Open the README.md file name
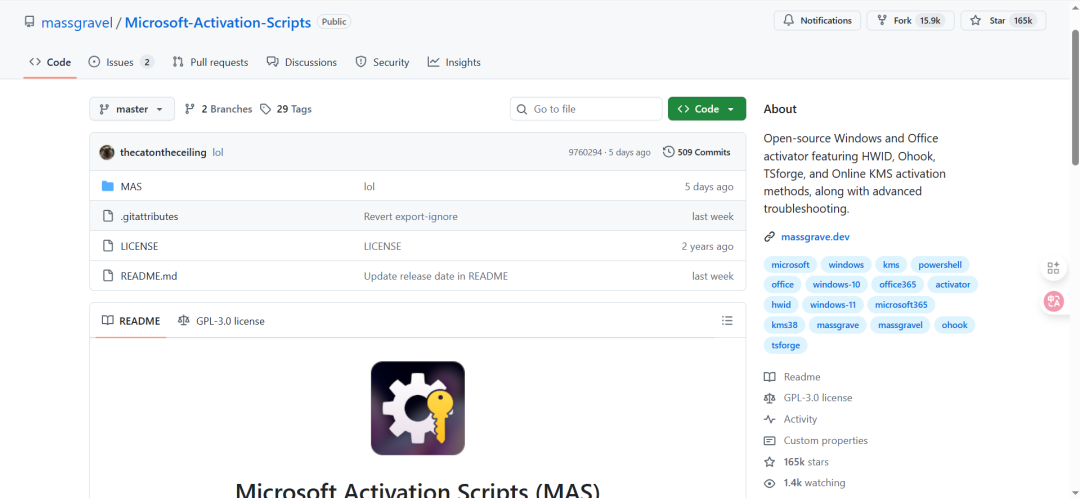The image size is (1080, 498). point(149,276)
